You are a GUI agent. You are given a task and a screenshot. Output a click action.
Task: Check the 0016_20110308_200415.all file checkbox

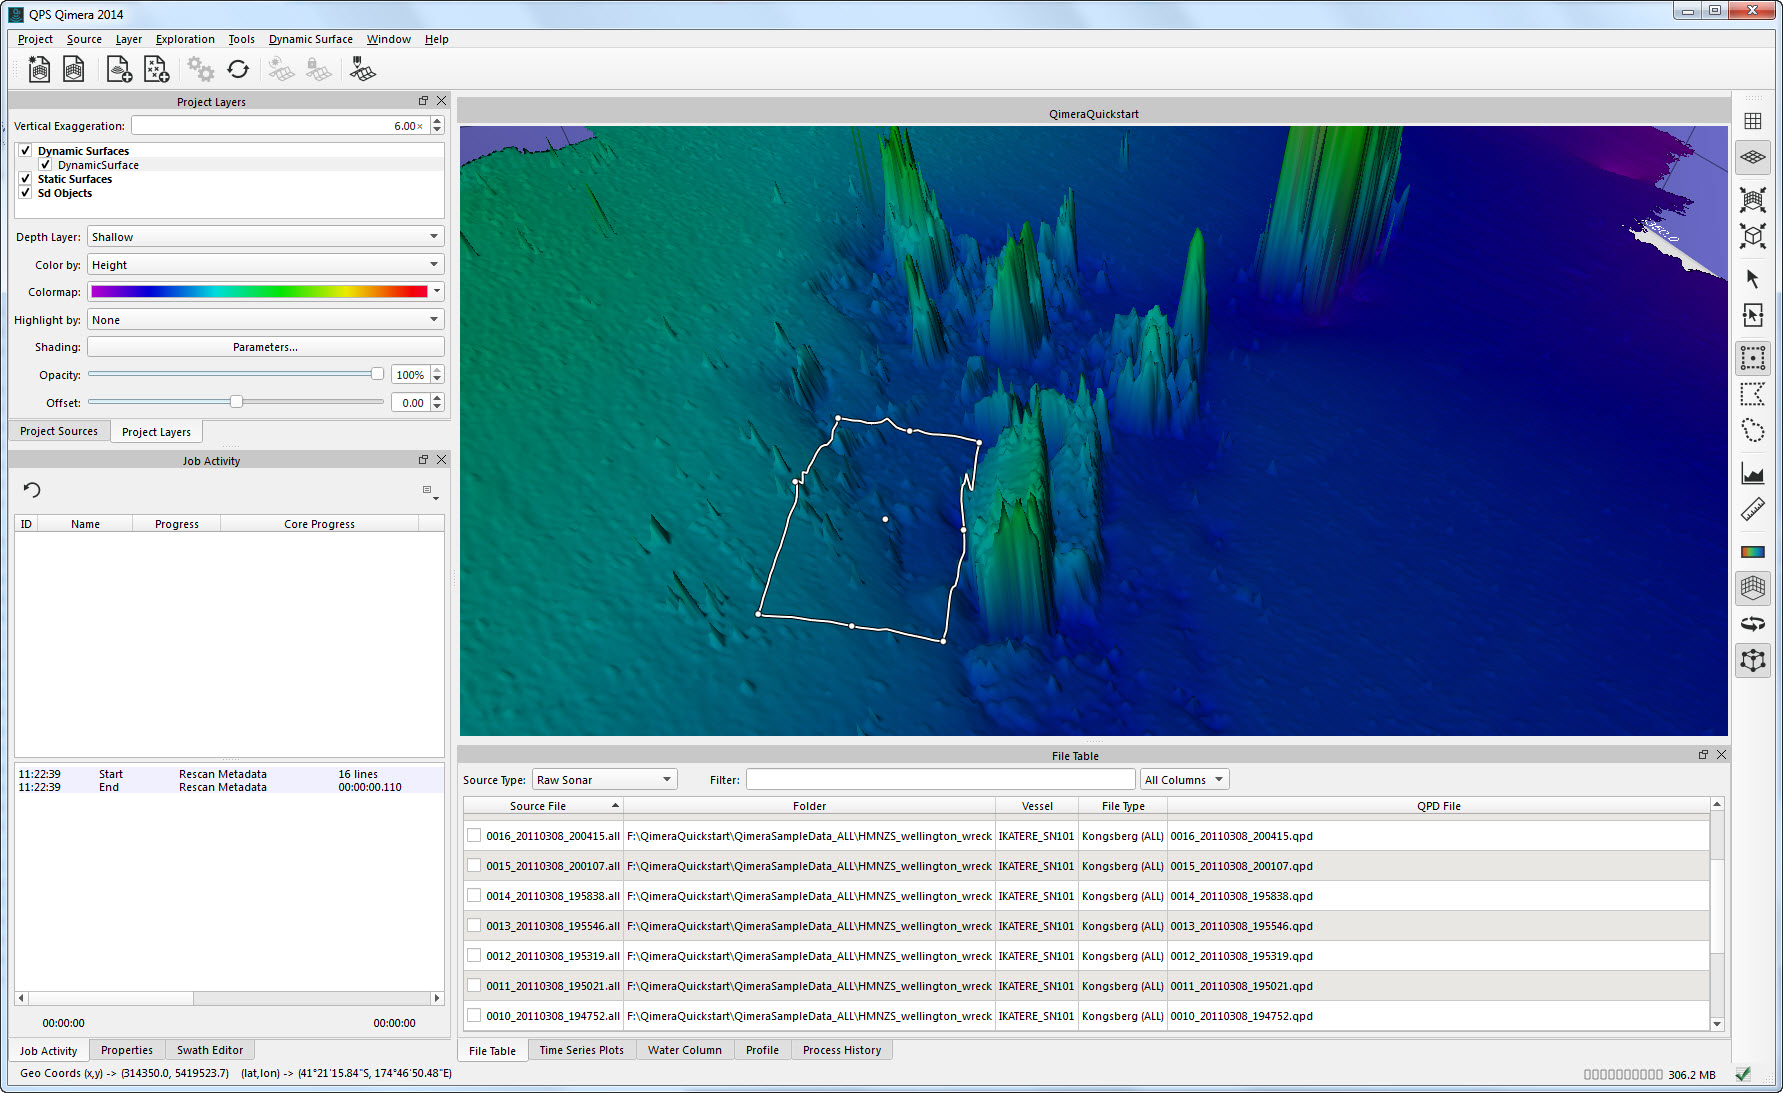click(474, 836)
